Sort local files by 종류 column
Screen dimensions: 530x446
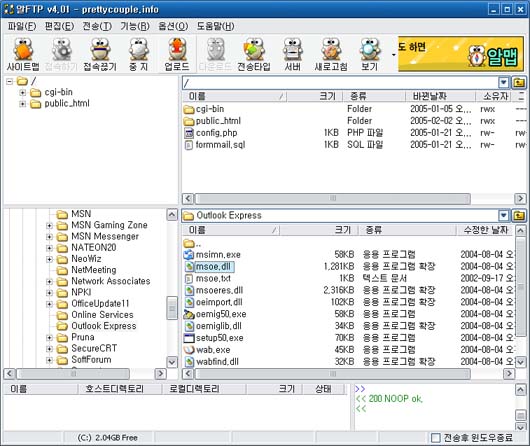pyautogui.click(x=407, y=230)
